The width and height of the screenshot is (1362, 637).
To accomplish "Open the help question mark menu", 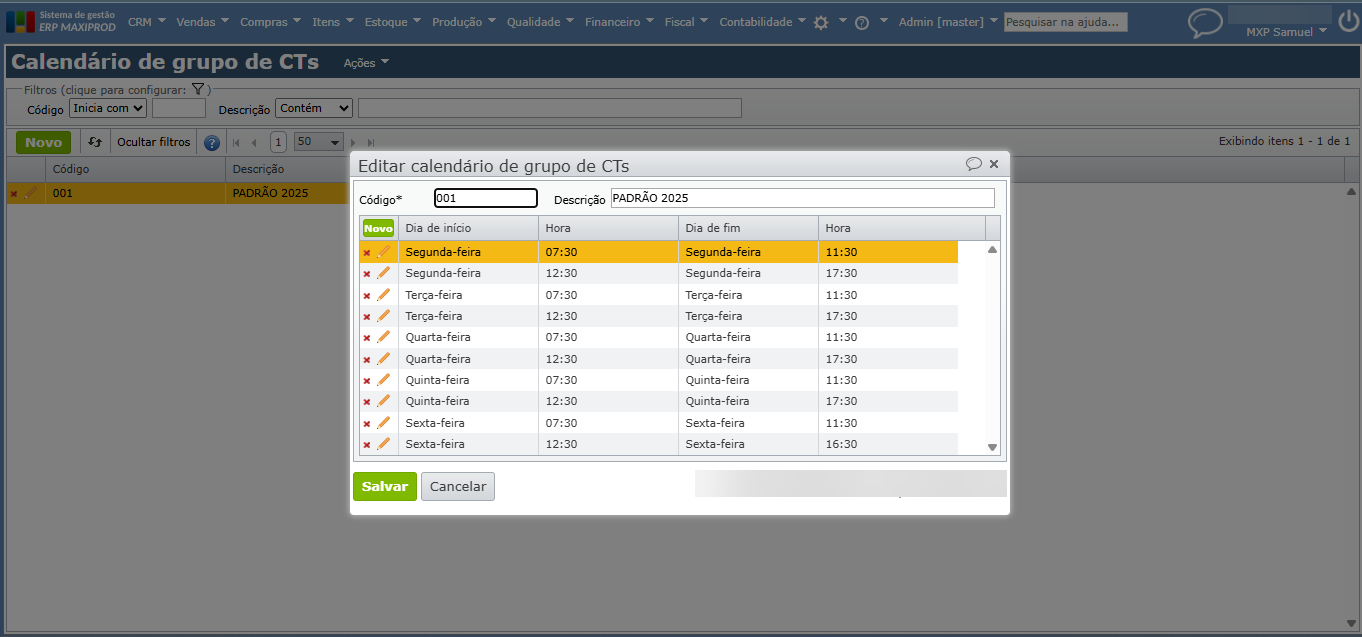I will pyautogui.click(x=862, y=22).
